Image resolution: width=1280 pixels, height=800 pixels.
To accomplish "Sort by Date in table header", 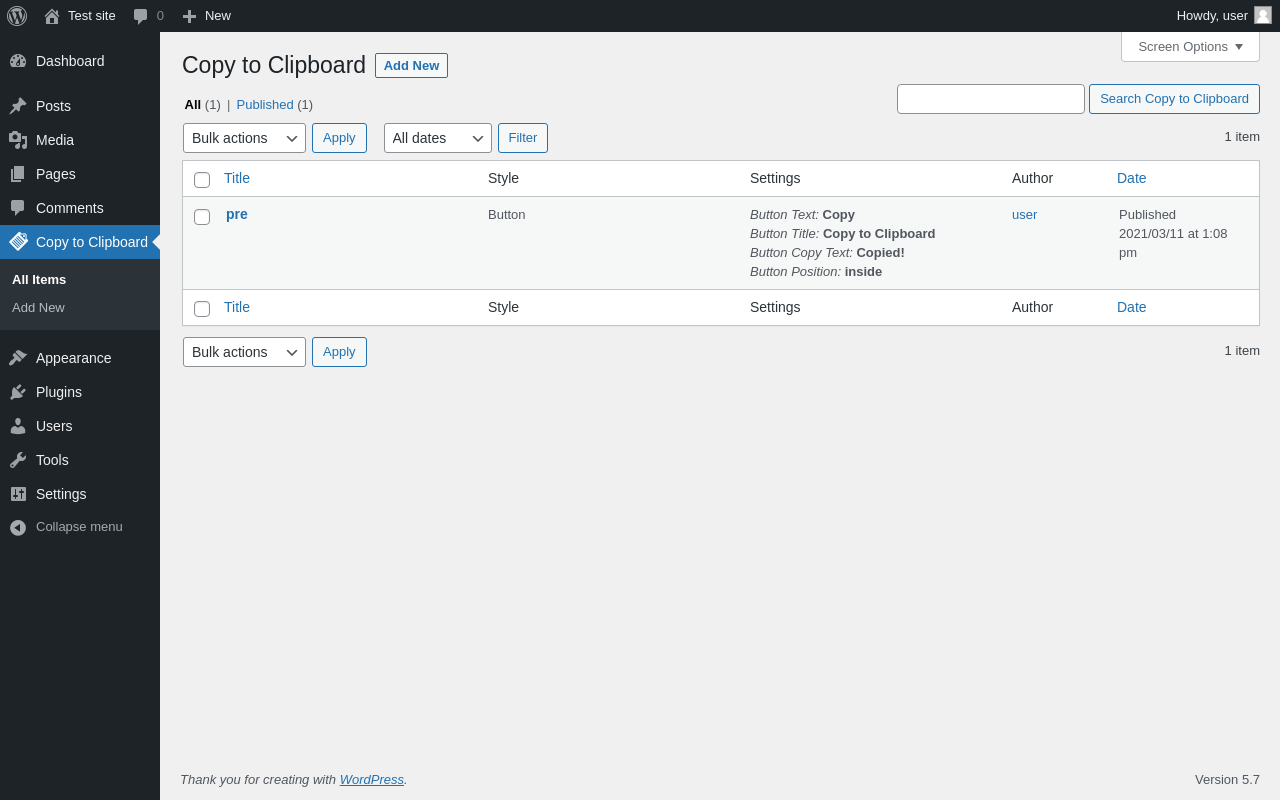I will point(1132,178).
